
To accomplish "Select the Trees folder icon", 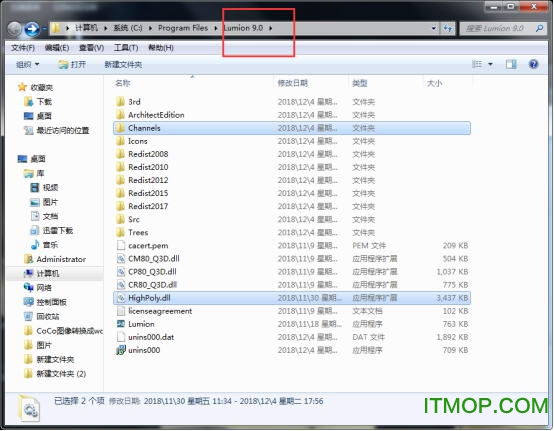I will point(120,232).
